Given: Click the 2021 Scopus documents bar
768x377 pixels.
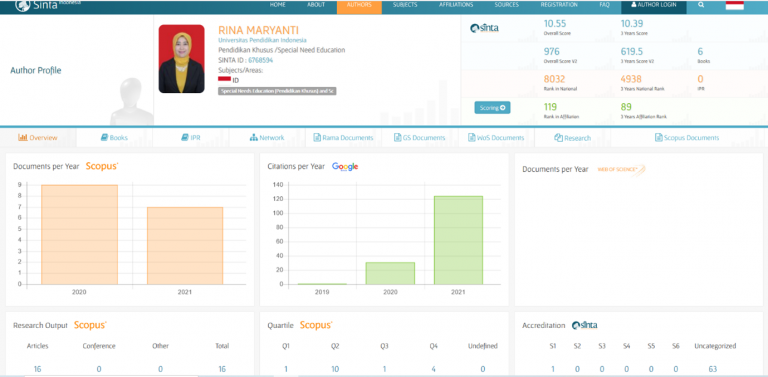Looking at the screenshot, I should pos(185,246).
